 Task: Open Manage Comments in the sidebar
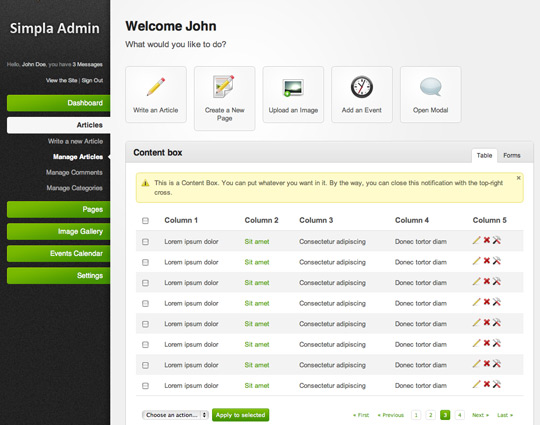click(74, 172)
